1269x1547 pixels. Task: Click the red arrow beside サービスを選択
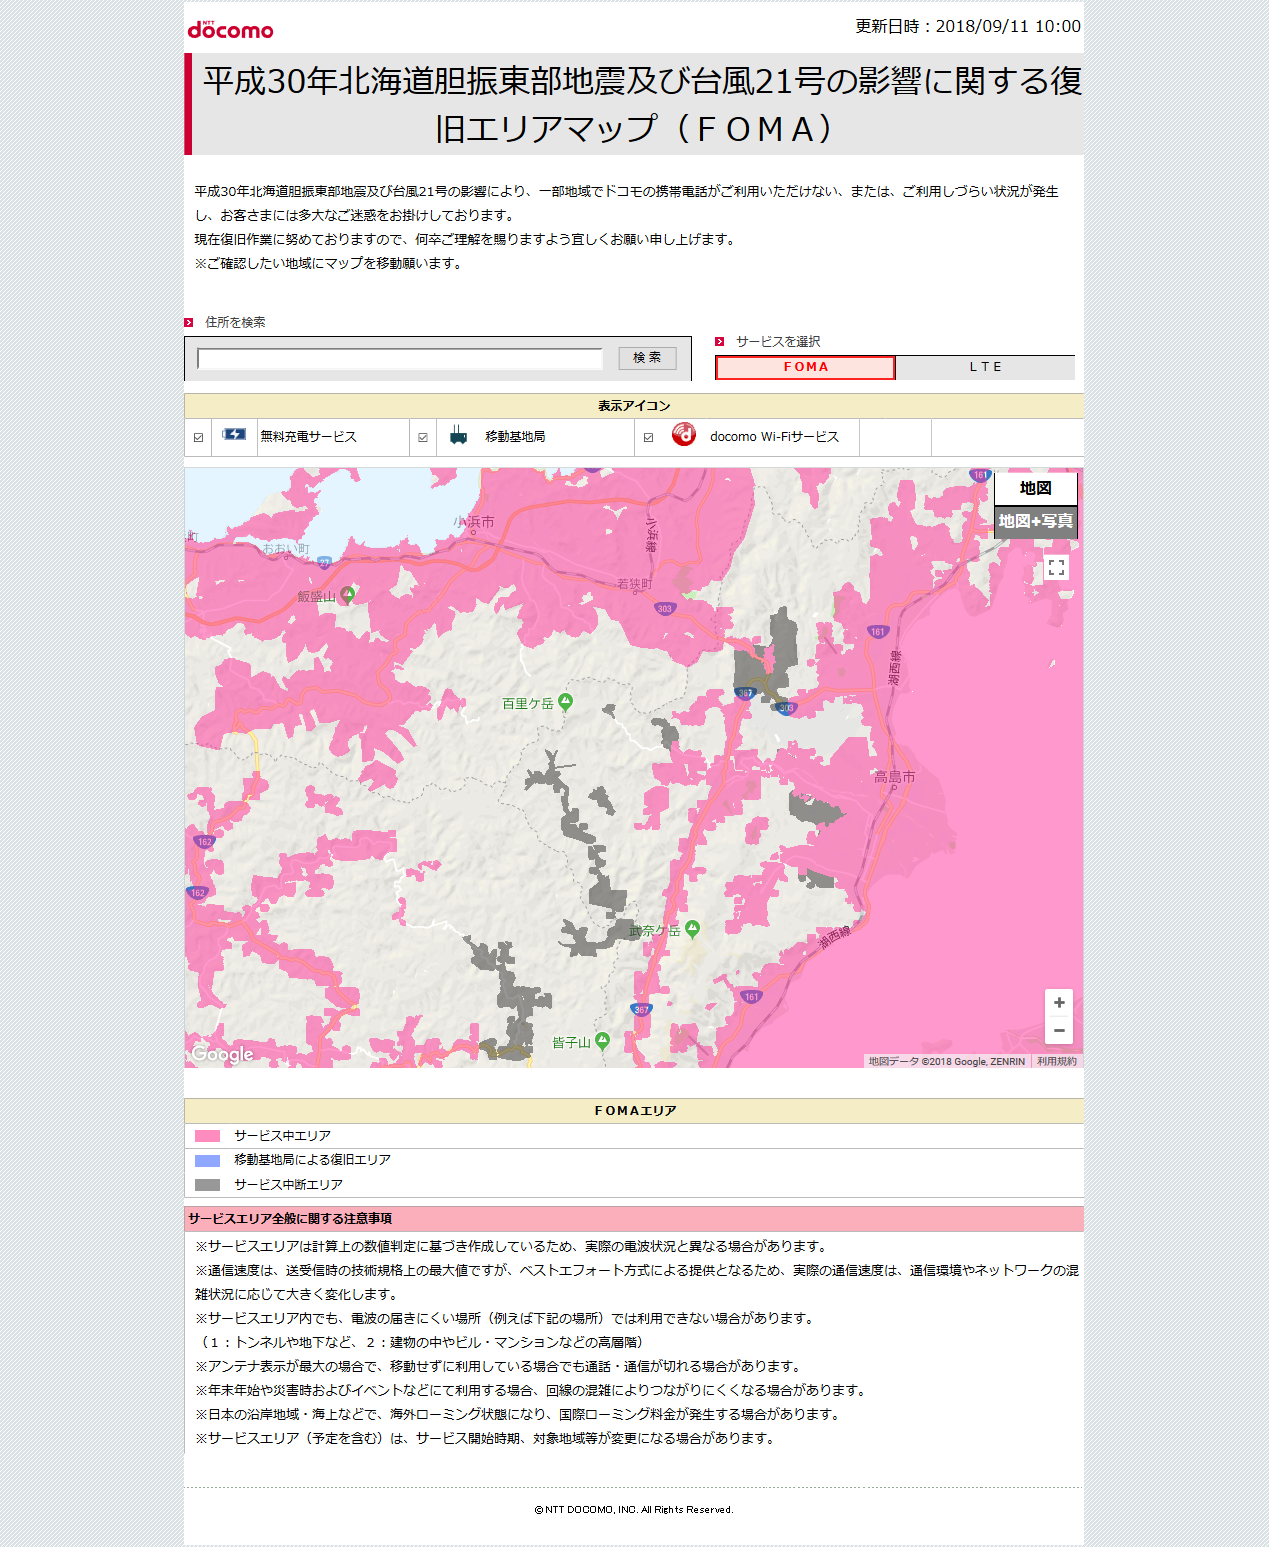[x=719, y=342]
